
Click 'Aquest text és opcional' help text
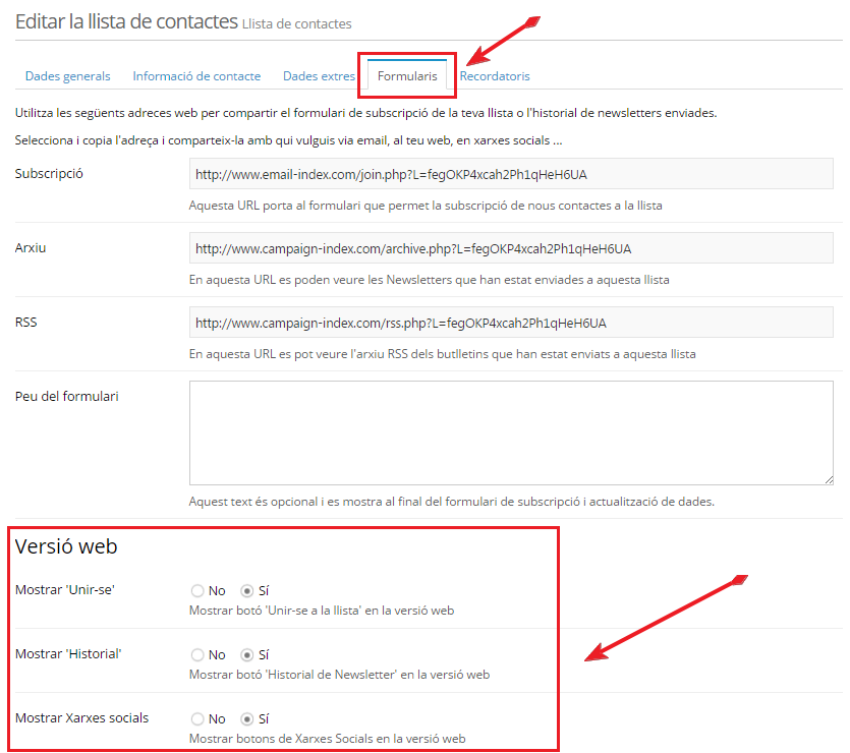pos(452,501)
